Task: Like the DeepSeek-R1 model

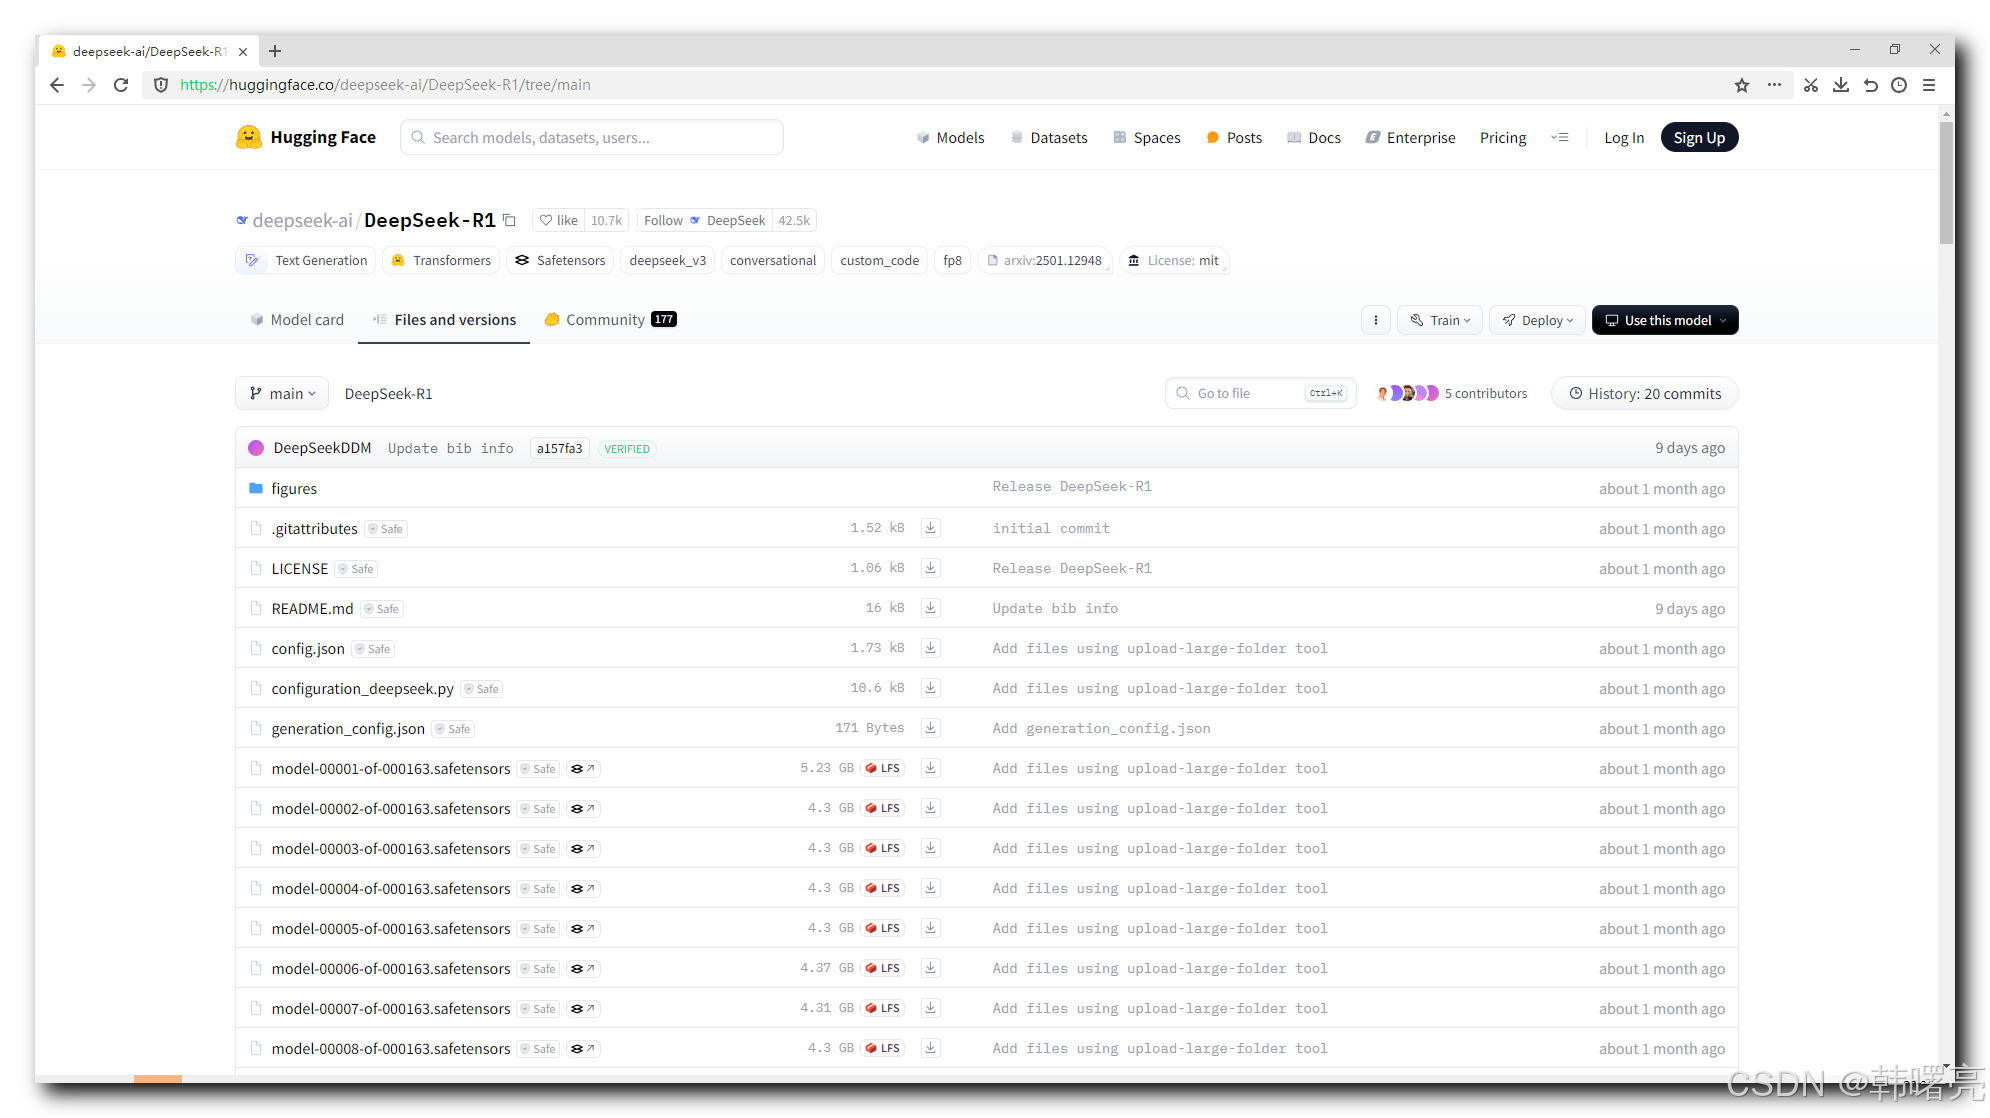Action: pos(559,220)
